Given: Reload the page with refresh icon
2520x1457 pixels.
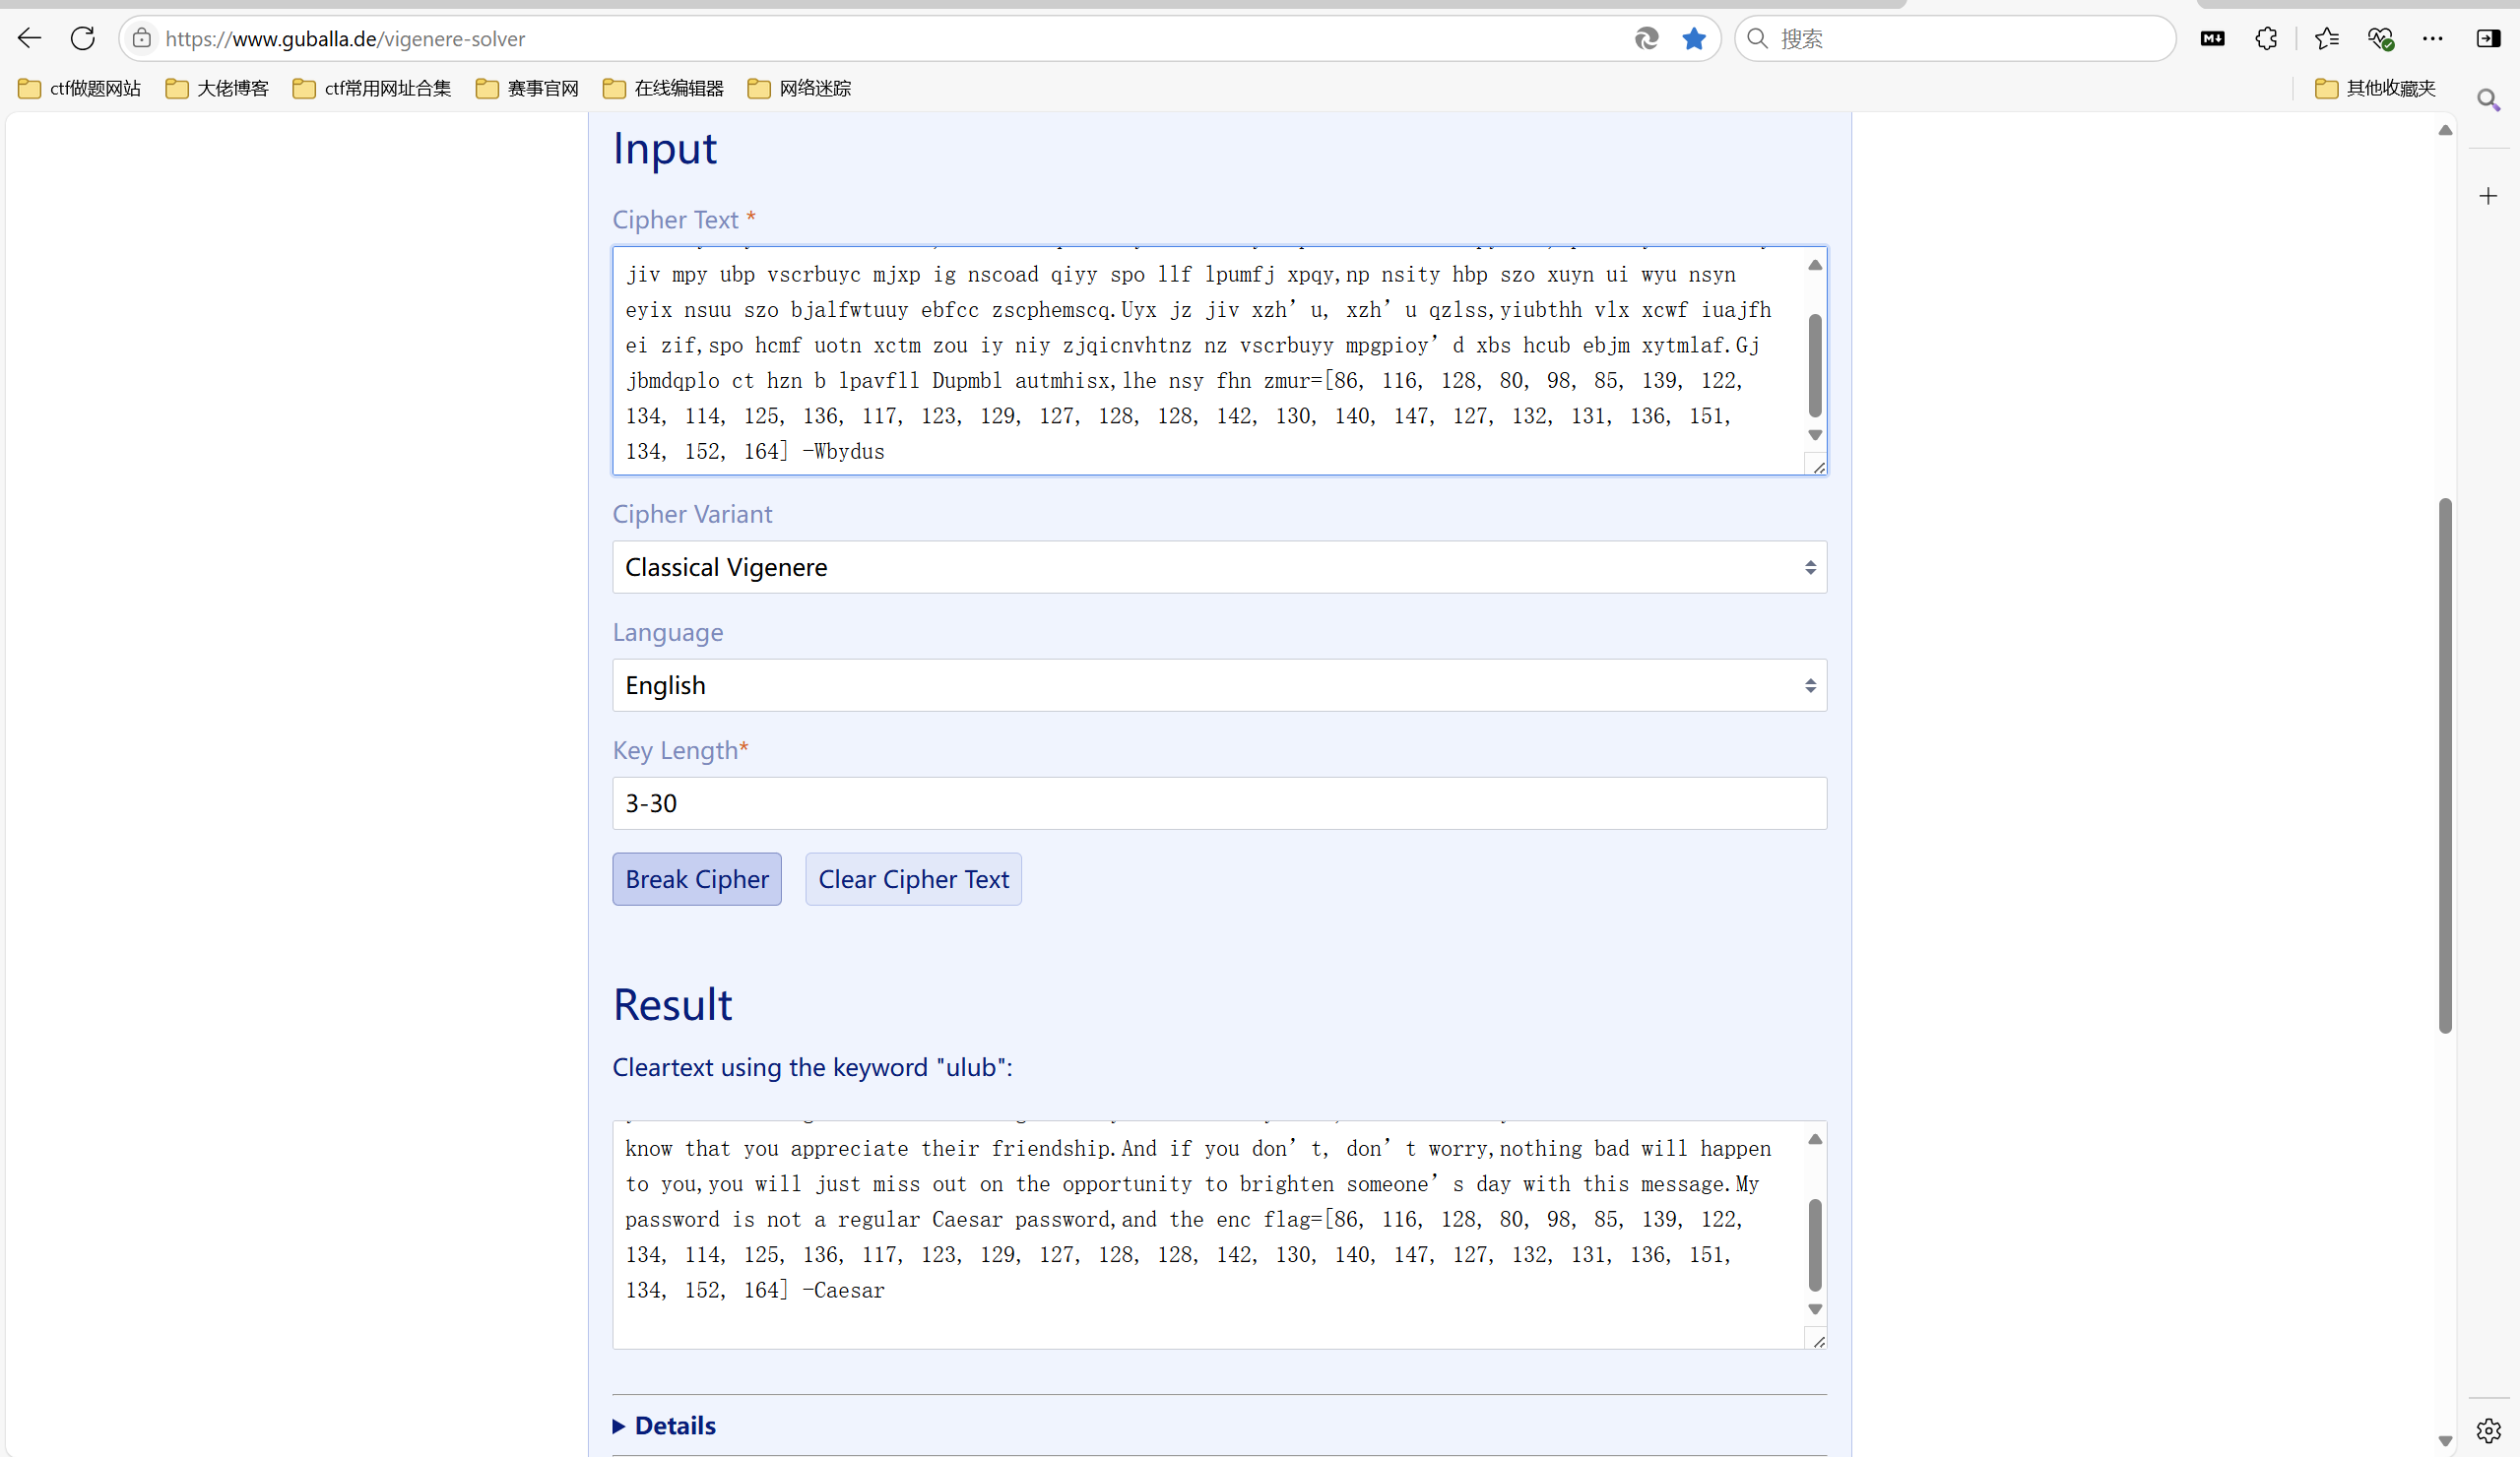Looking at the screenshot, I should click(83, 38).
